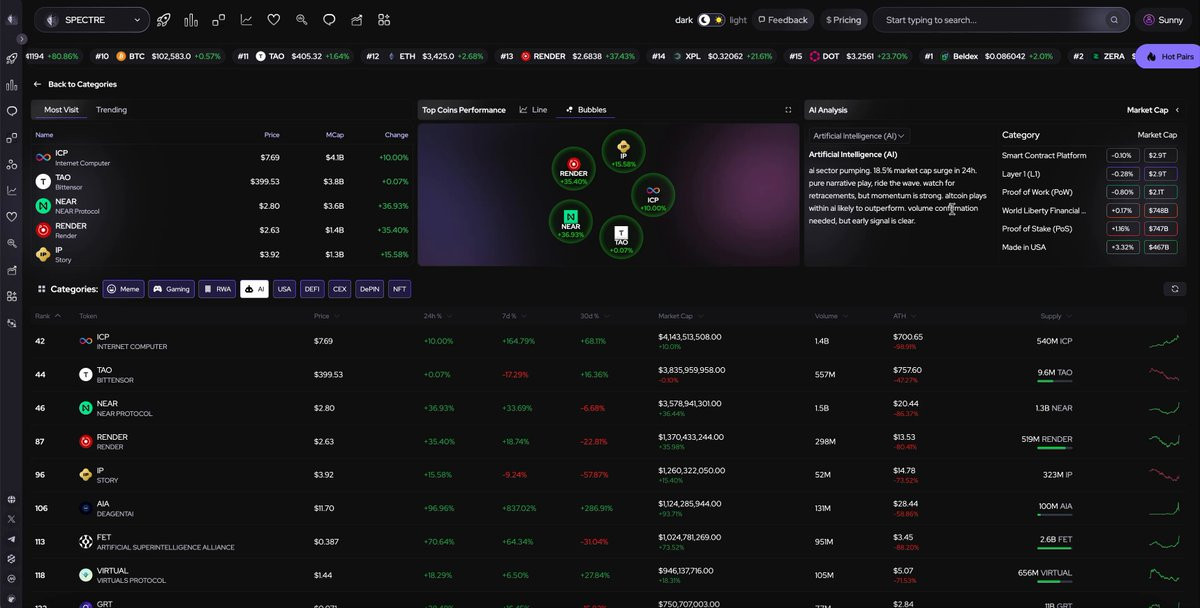The width and height of the screenshot is (1200, 608).
Task: Toggle the RWA category filter
Action: tap(217, 289)
